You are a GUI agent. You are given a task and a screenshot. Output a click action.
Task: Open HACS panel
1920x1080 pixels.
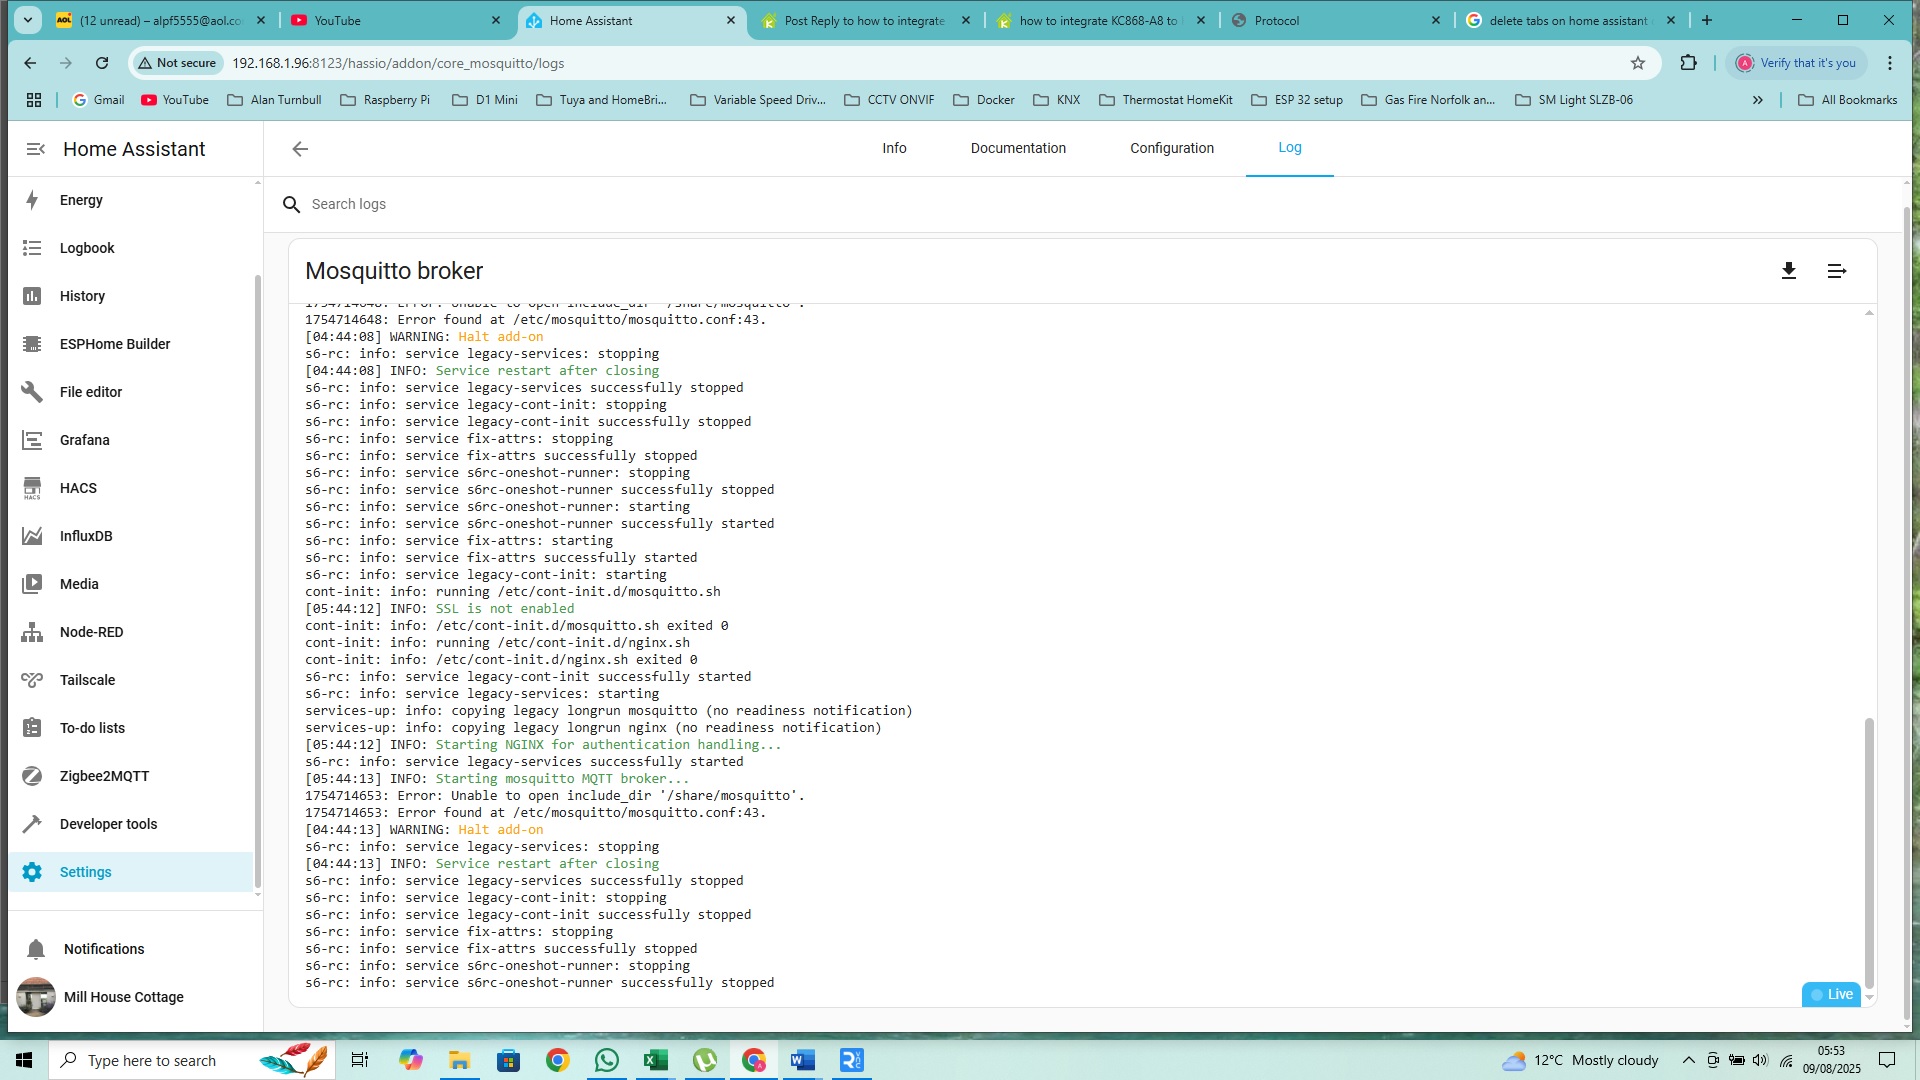pos(78,488)
